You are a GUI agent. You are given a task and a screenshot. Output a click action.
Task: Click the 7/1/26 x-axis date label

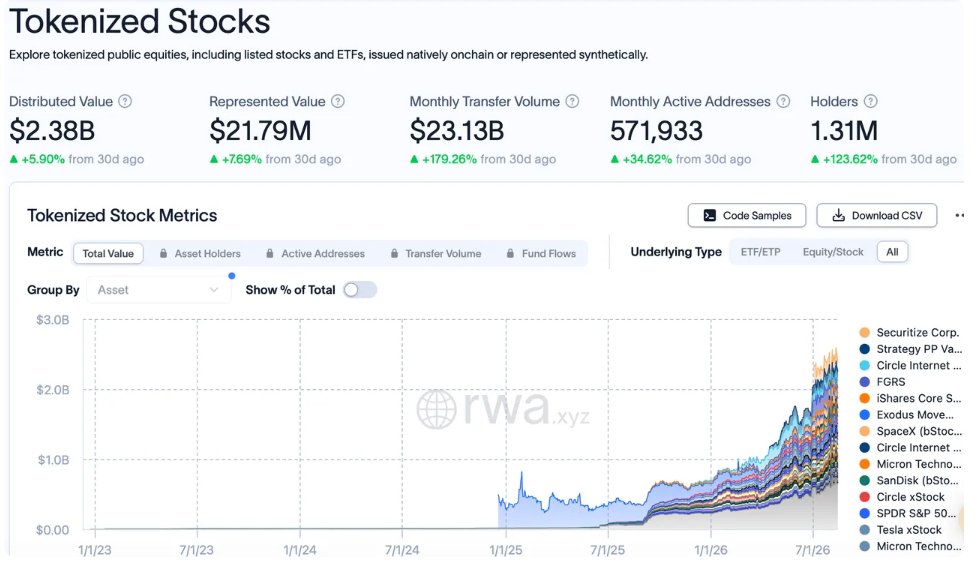click(x=813, y=550)
